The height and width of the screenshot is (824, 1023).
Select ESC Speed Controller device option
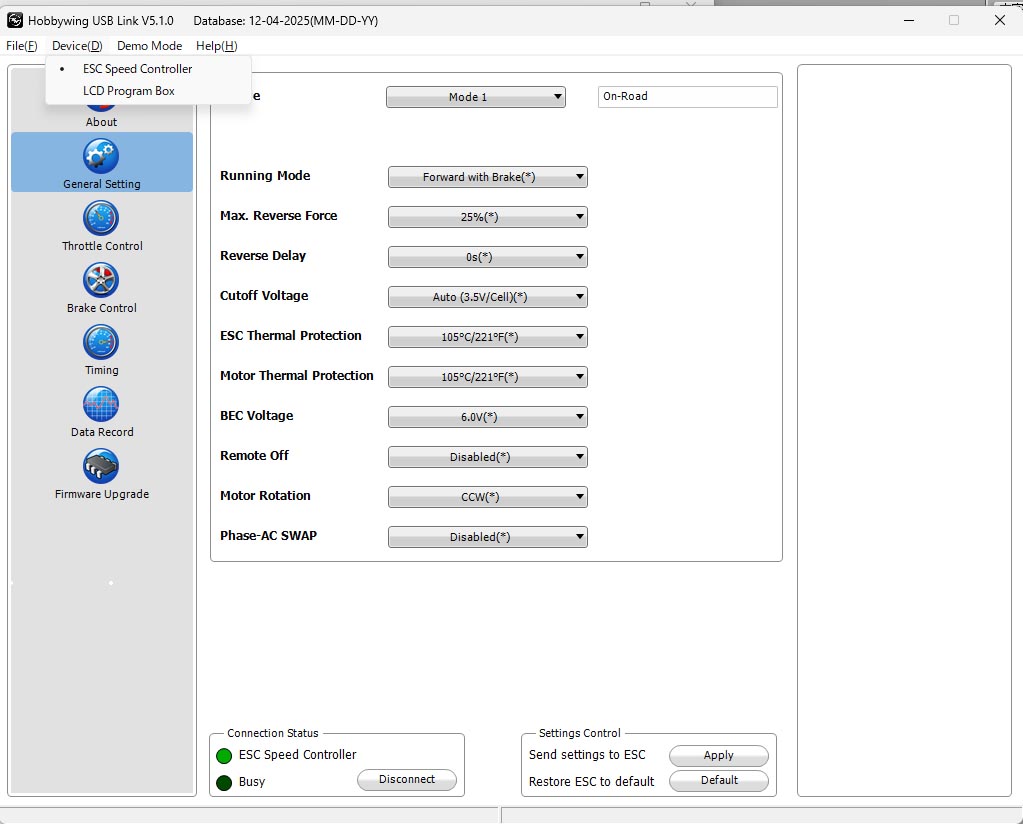137,69
